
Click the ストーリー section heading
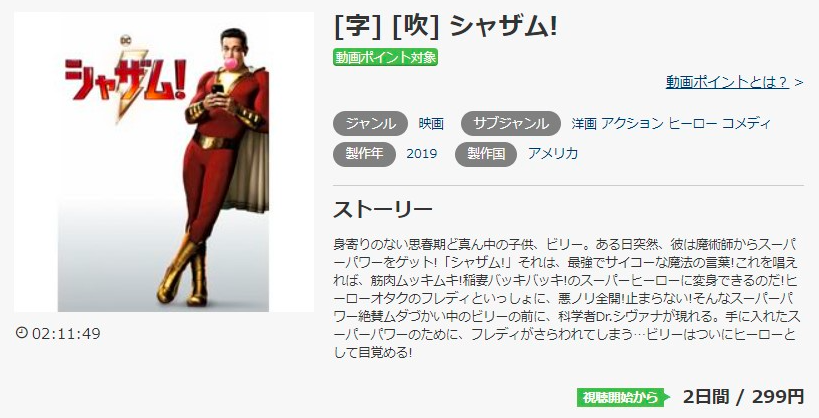click(383, 210)
